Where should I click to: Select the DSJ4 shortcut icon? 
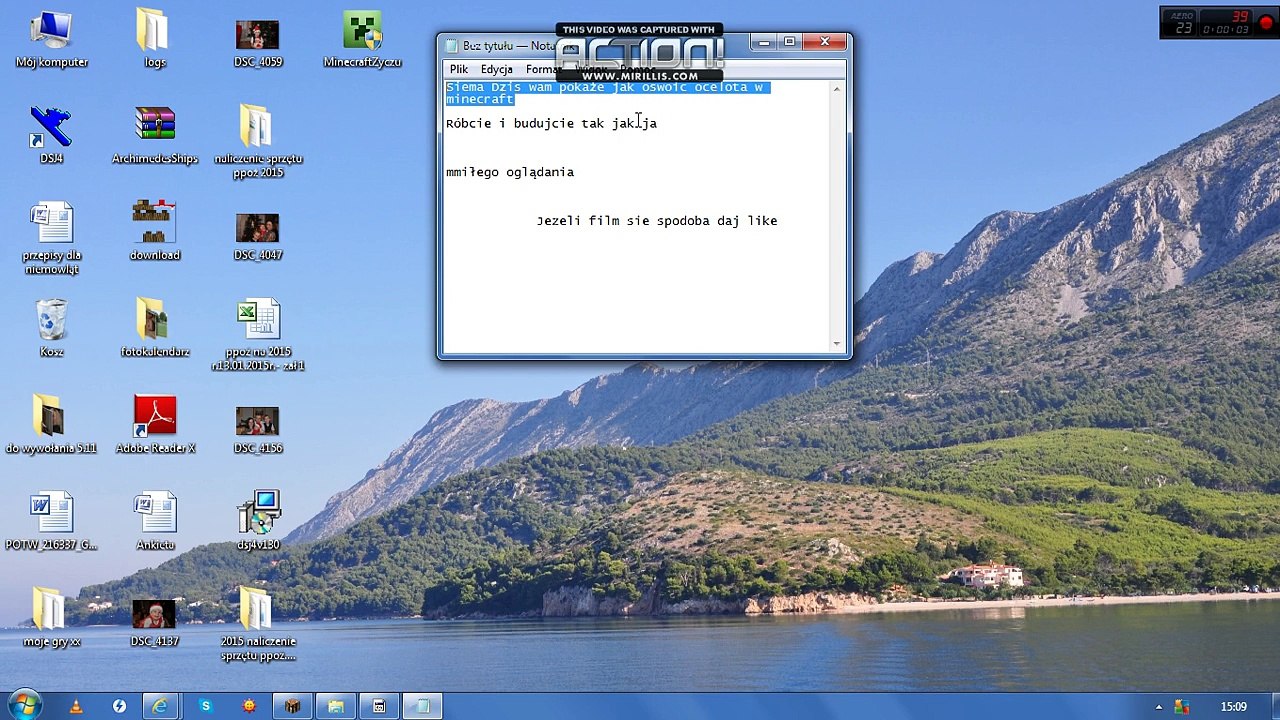51,136
